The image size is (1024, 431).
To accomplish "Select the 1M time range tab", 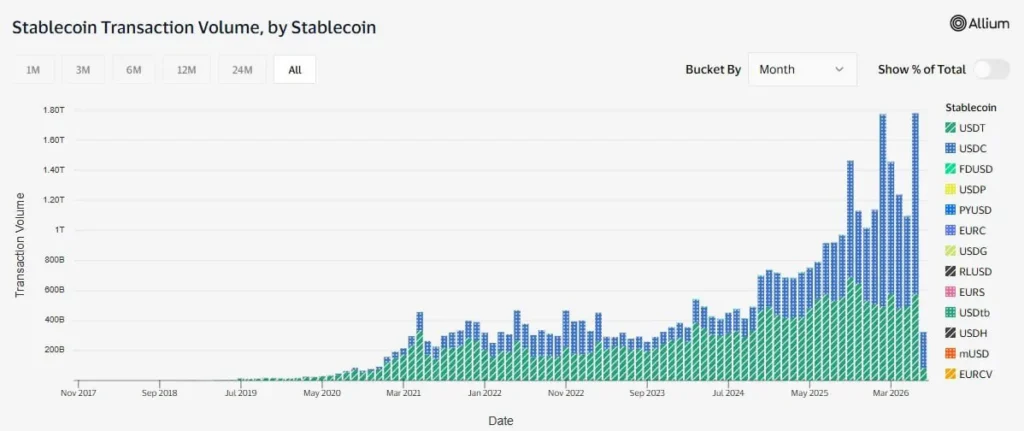I will [x=33, y=70].
